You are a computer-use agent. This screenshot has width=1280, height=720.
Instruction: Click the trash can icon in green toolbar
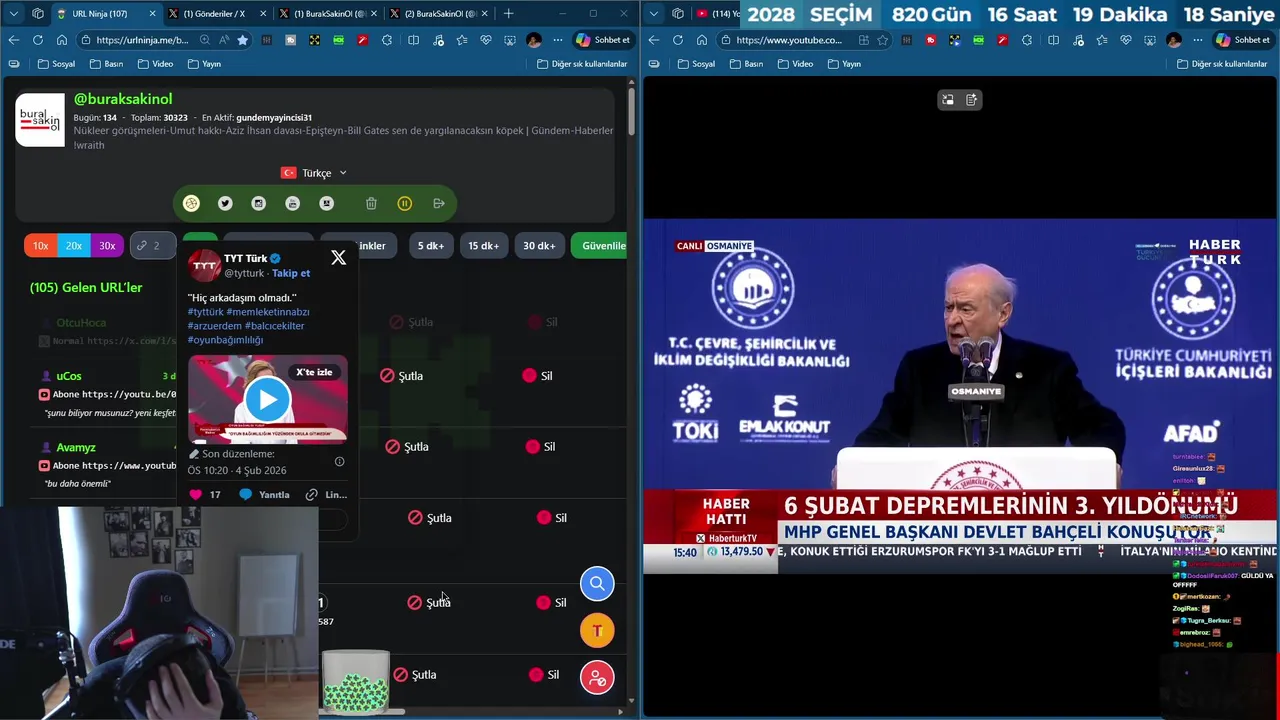tap(371, 203)
